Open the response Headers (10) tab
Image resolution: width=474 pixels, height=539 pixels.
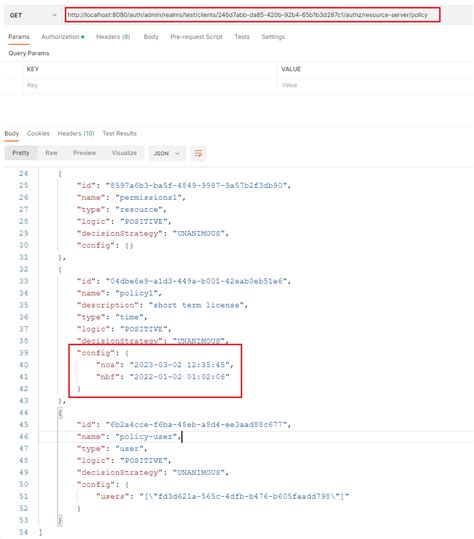click(x=76, y=133)
